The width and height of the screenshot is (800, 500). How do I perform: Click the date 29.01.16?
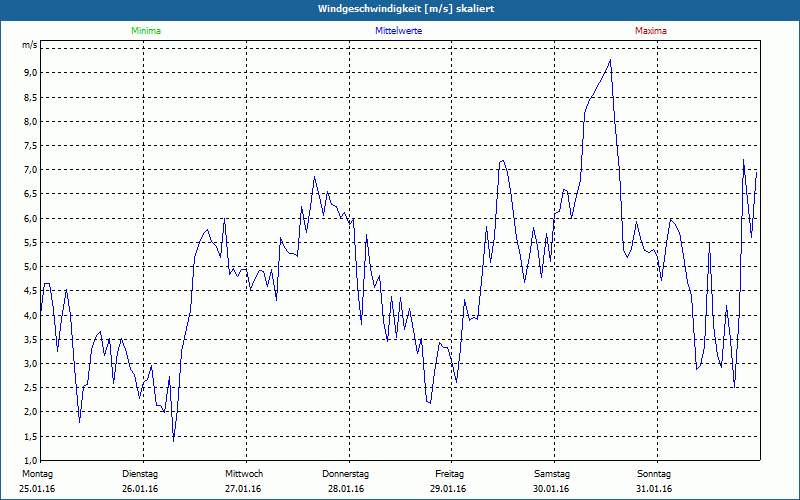point(448,489)
